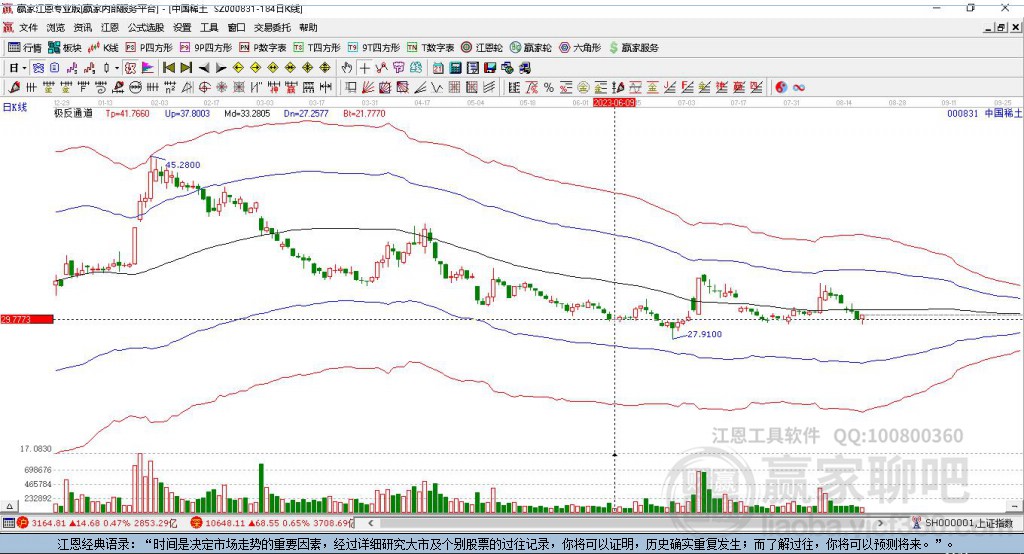Select the circled crosshair target tool

pyautogui.click(x=204, y=88)
